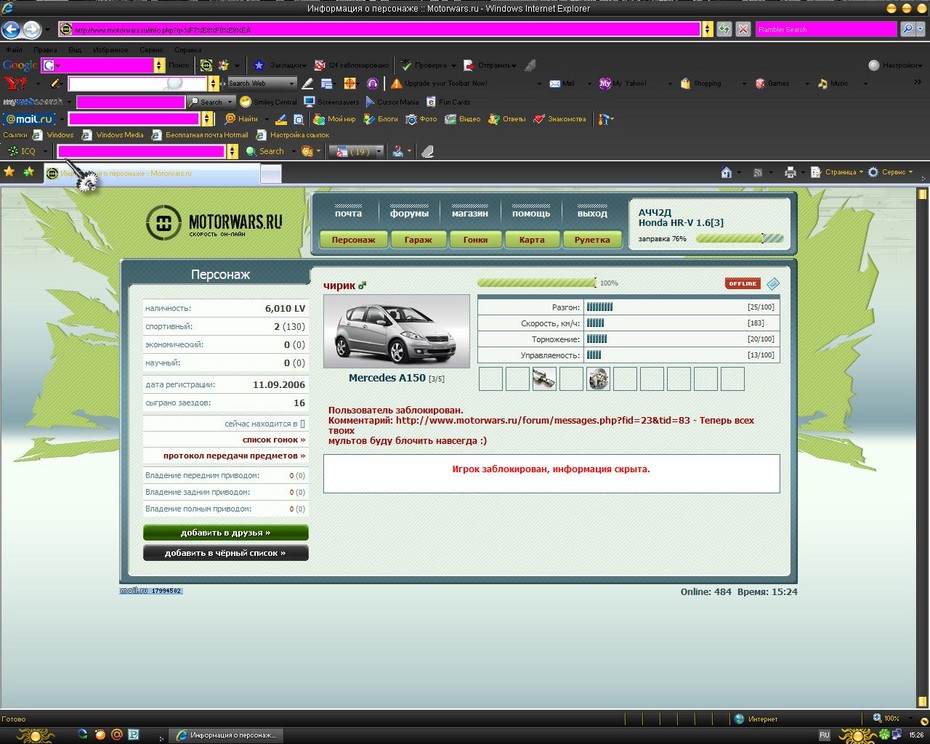Click the page vertical scrollbar
Image resolution: width=930 pixels, height=744 pixels.
coord(922,448)
